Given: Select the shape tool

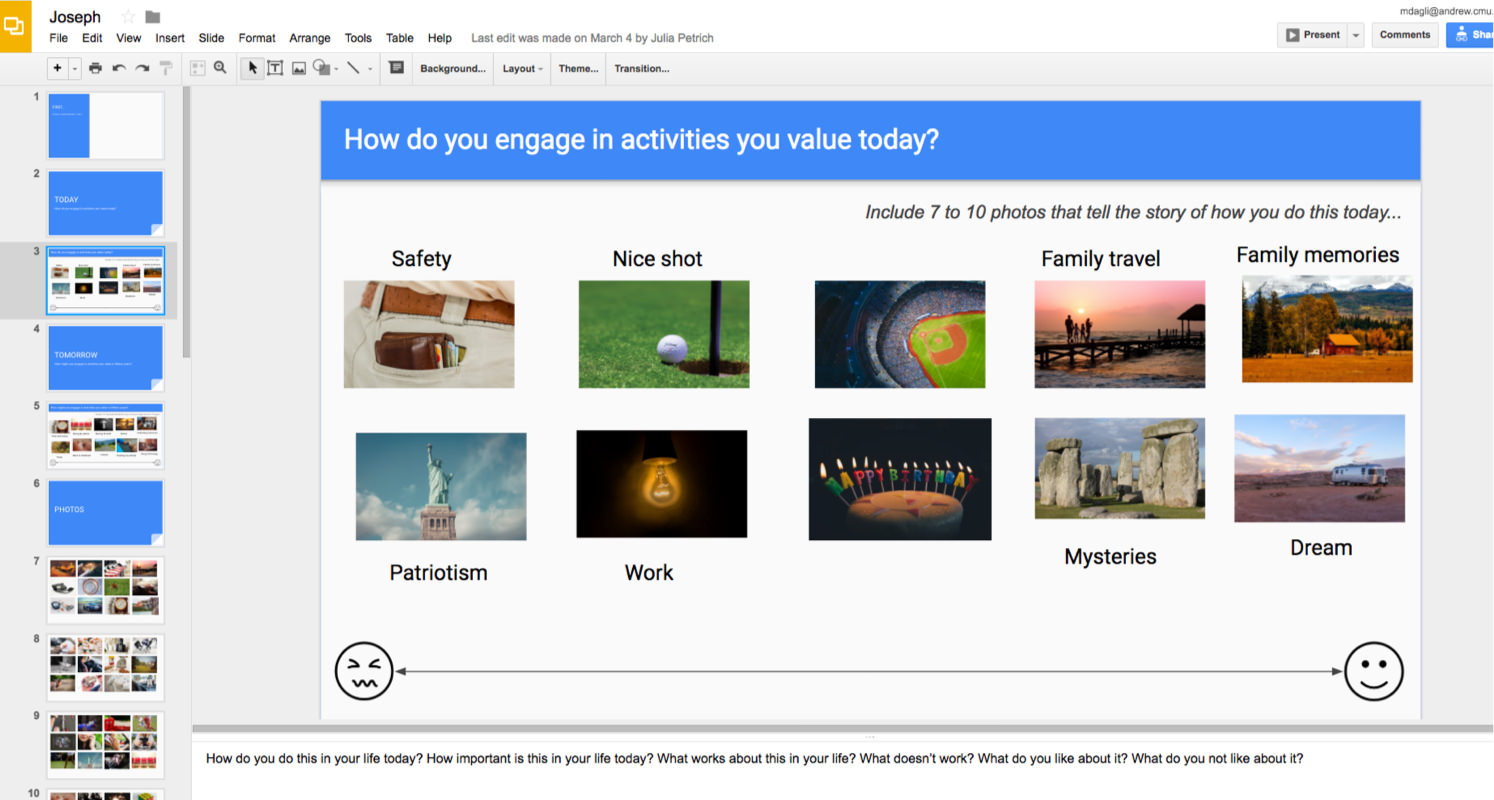Looking at the screenshot, I should pos(321,68).
